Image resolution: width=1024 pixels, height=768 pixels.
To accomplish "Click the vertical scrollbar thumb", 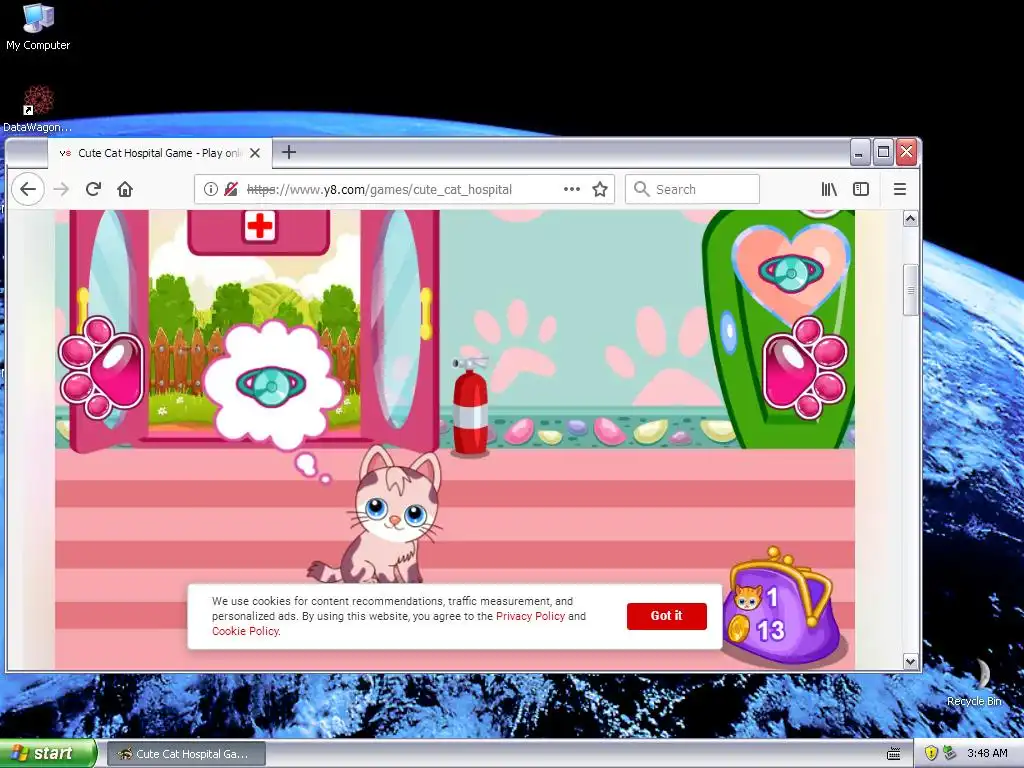I will pos(910,290).
